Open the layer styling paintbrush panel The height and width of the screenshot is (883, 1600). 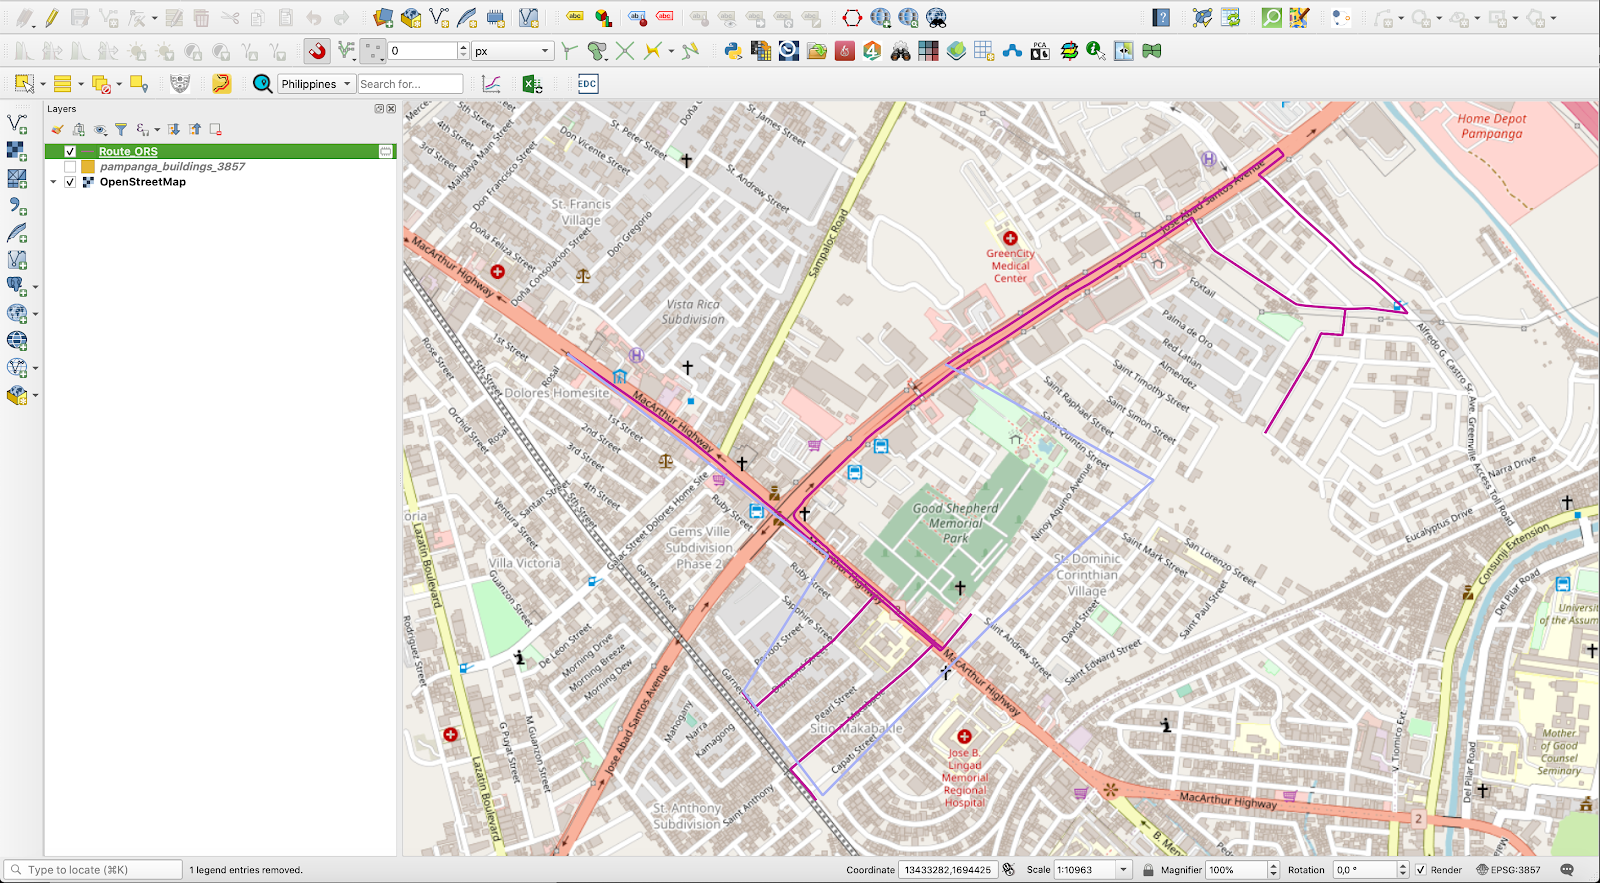(x=57, y=129)
